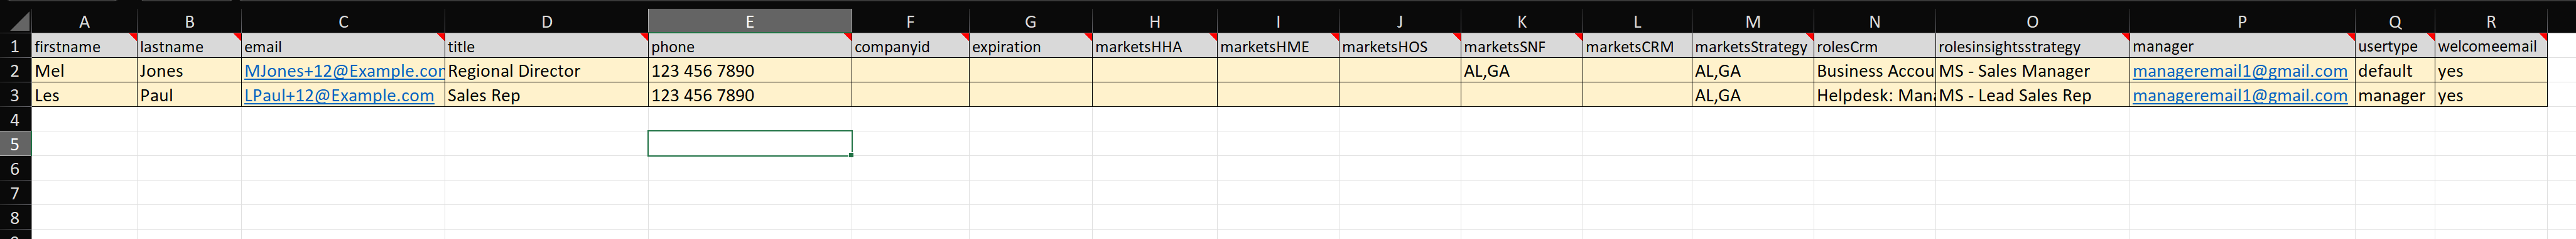Select column P header
Viewport: 2576px width, 239px height.
[x=2242, y=21]
